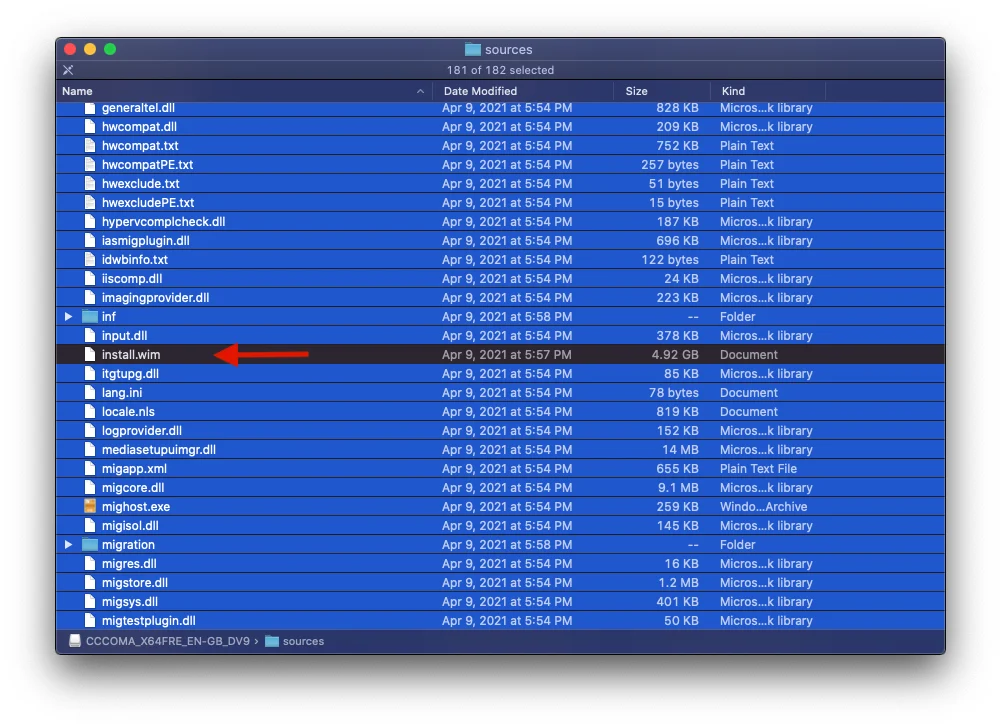1001x728 pixels.
Task: Click the sources folder icon in title bar
Action: click(x=473, y=50)
